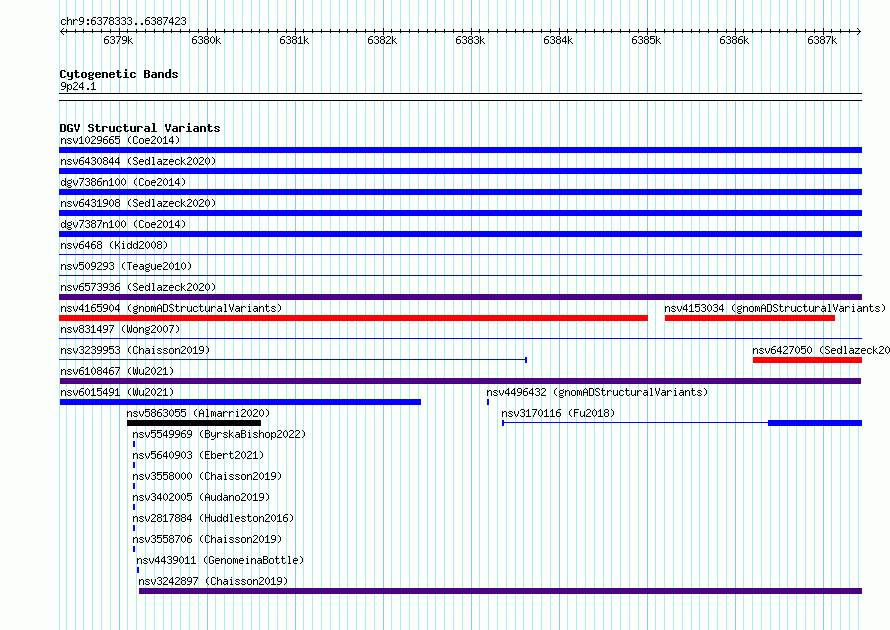Screen dimensions: 890x630
Task: Click the purple bar under nsv3242897
Action: (x=501, y=591)
